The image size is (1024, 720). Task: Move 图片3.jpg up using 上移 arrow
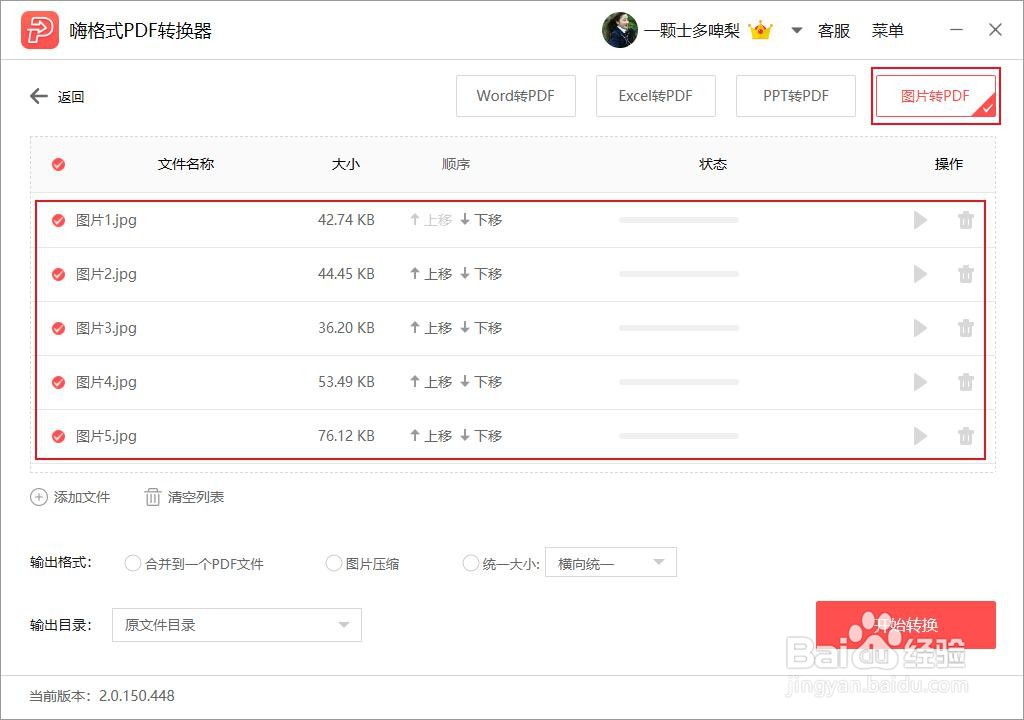coord(430,327)
